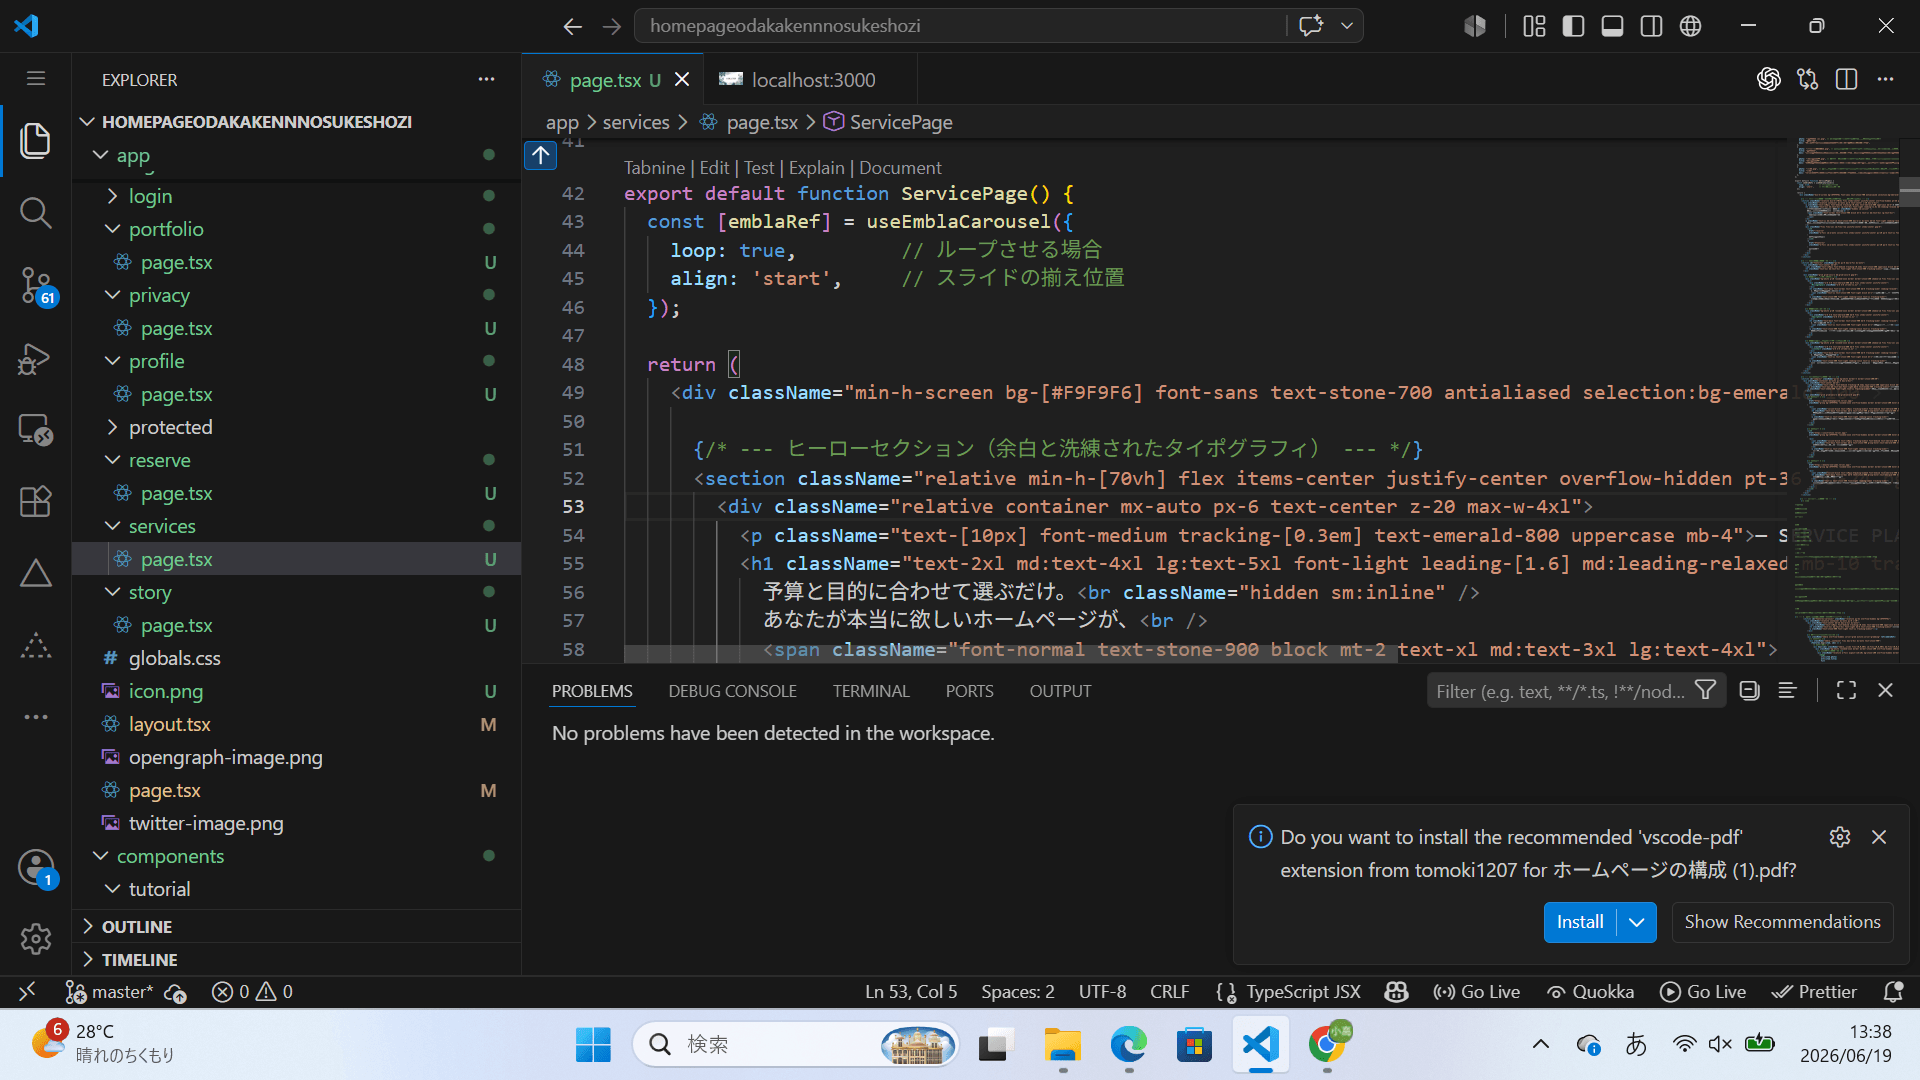Click Show Recommendations button
The height and width of the screenshot is (1080, 1920).
click(1782, 922)
